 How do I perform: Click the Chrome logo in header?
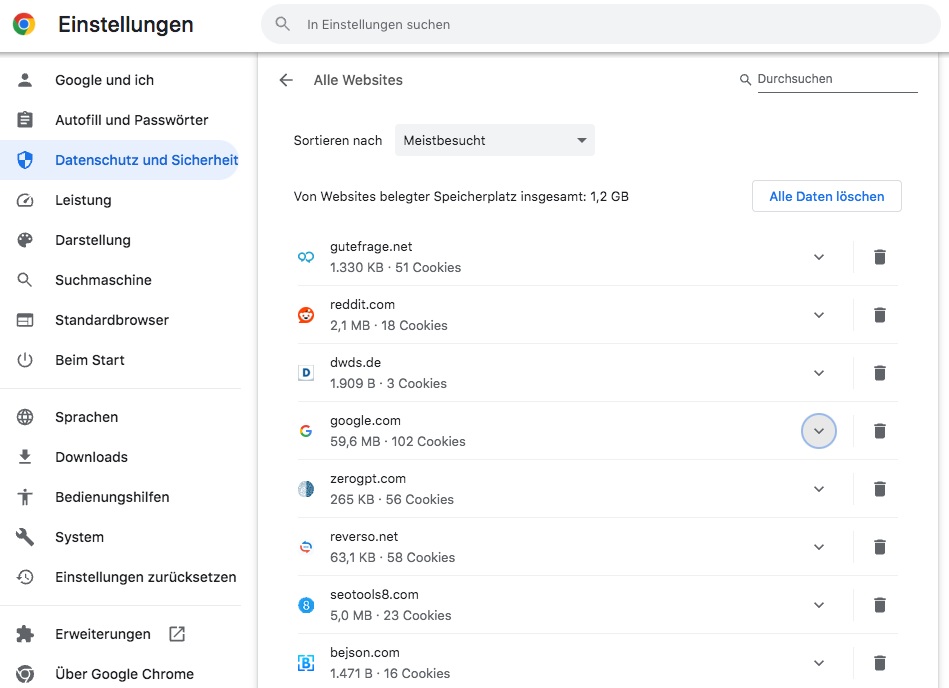(24, 25)
